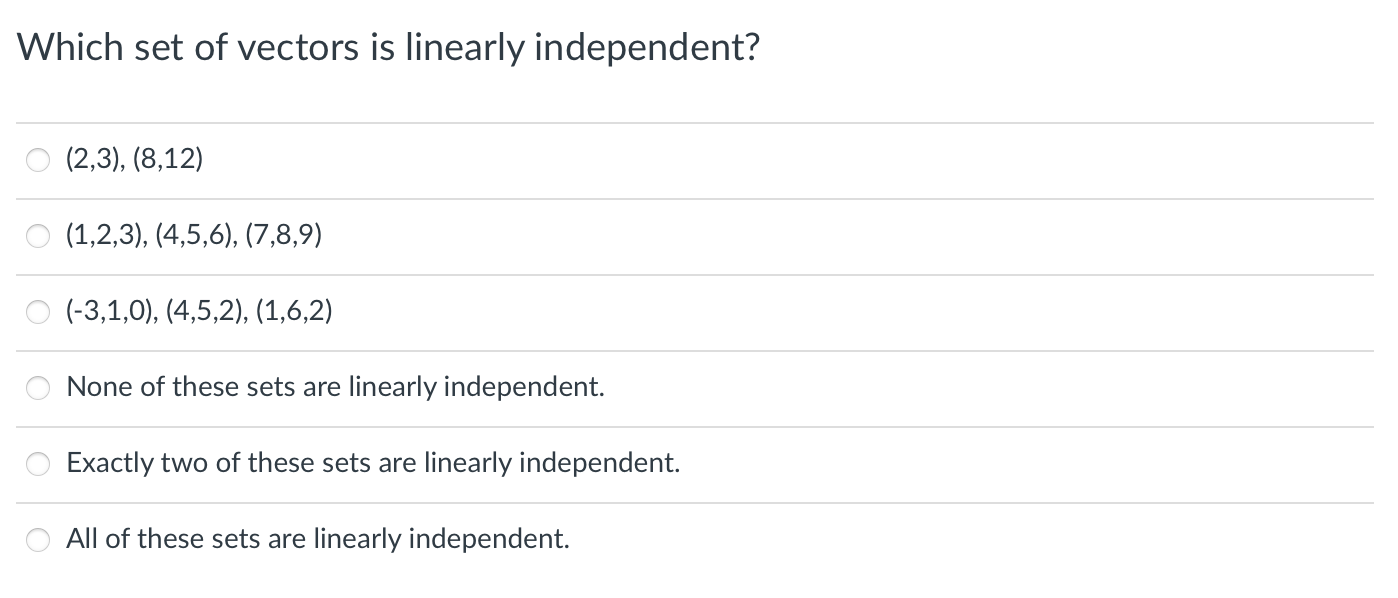Choose the radio button for (1,2,3), (4,5,6), (7,8,9)
This screenshot has width=1398, height=598.
(x=38, y=237)
